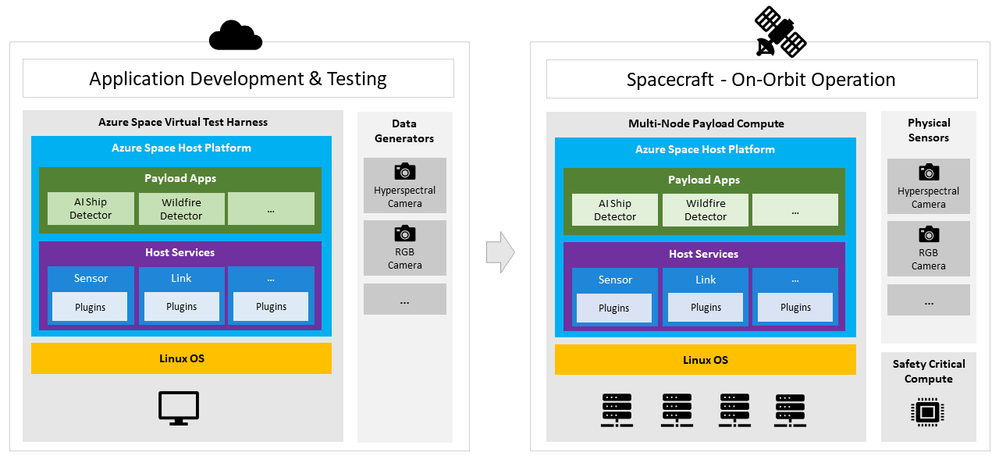Viewport: 999px width, 460px height.
Task: Click the Link service label in spacecraft panel
Action: click(x=705, y=280)
